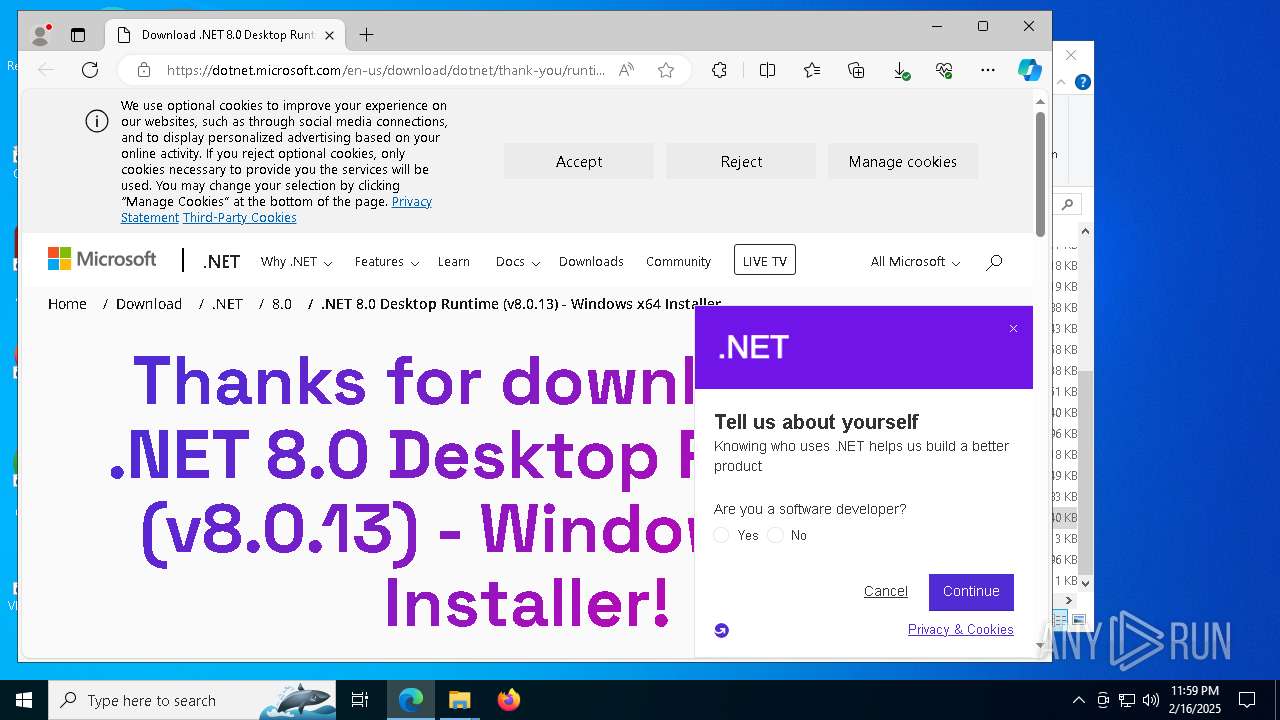Open Task View on taskbar
The height and width of the screenshot is (720, 1280).
(x=360, y=700)
